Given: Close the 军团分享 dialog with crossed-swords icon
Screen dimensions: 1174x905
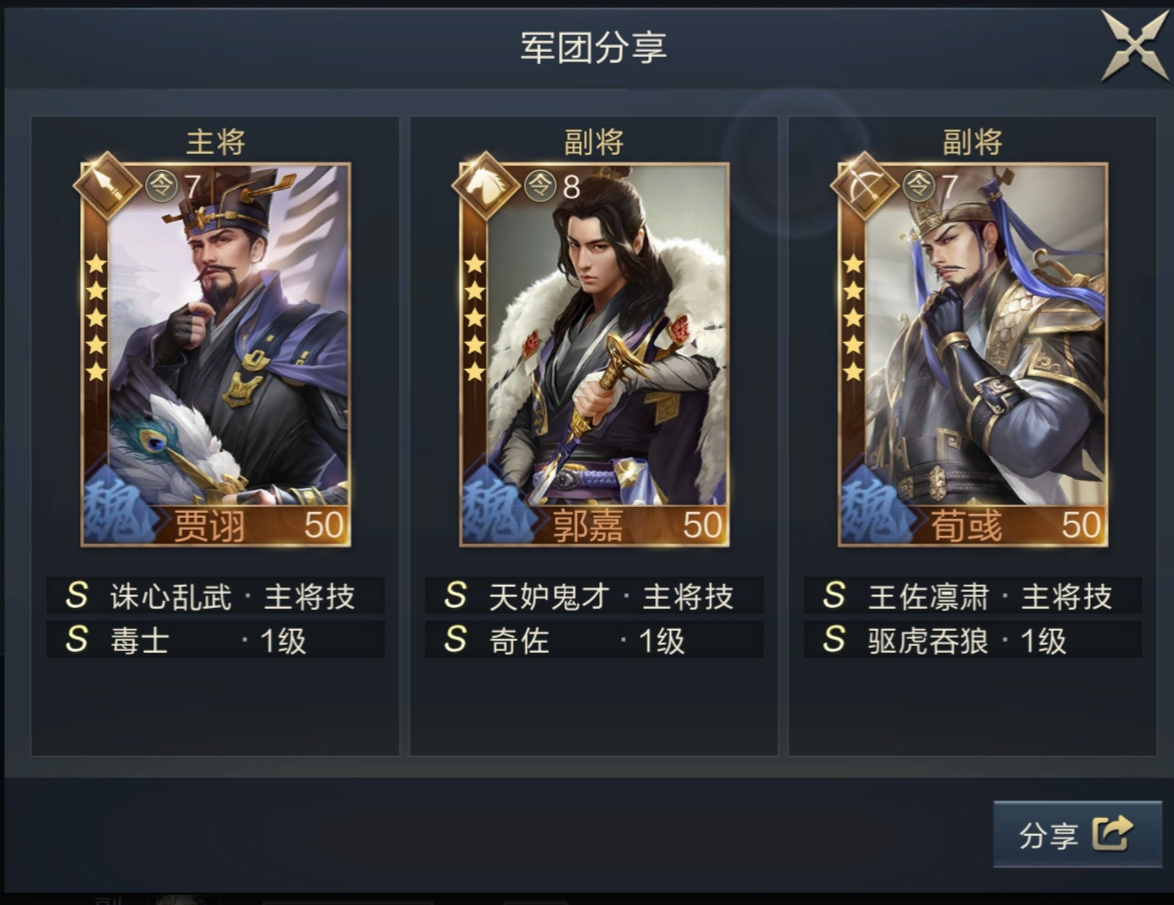Looking at the screenshot, I should tap(1134, 46).
